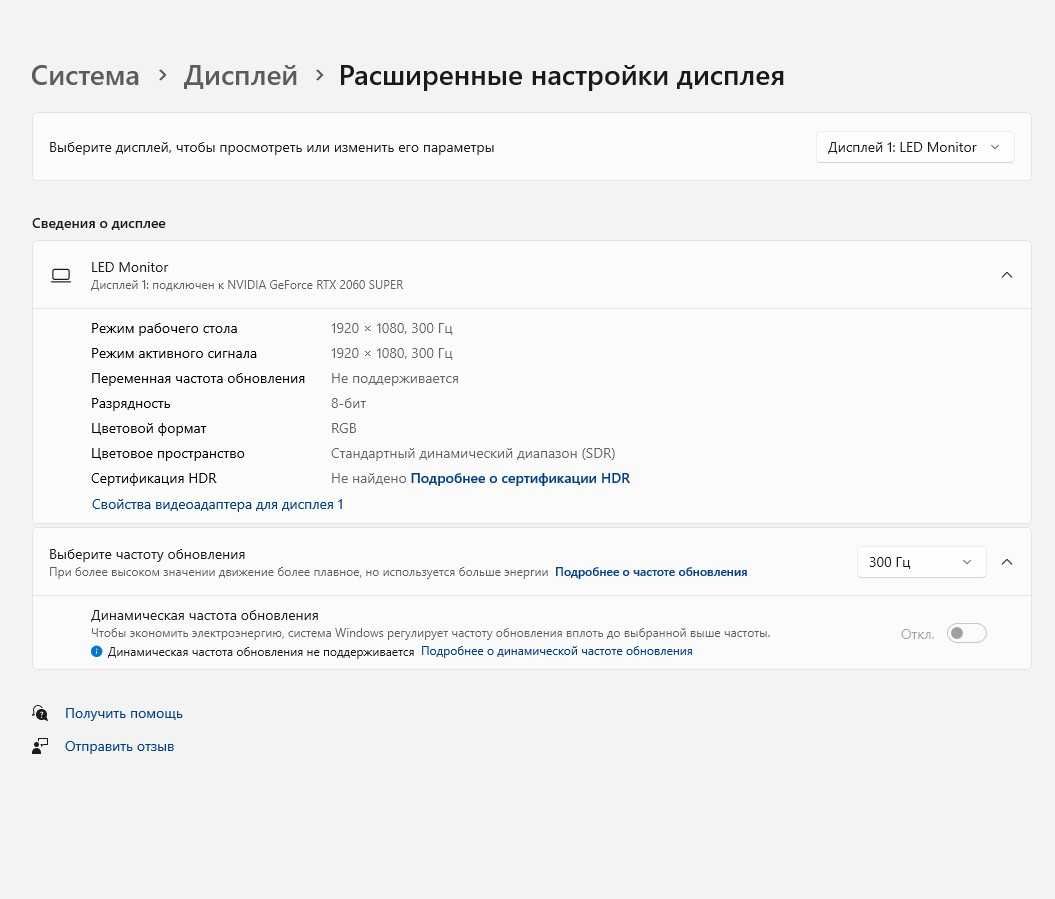Click Стандартный динамический диапазон (SDR) value
Screen dimensions: 1055x899
pyautogui.click(x=473, y=454)
